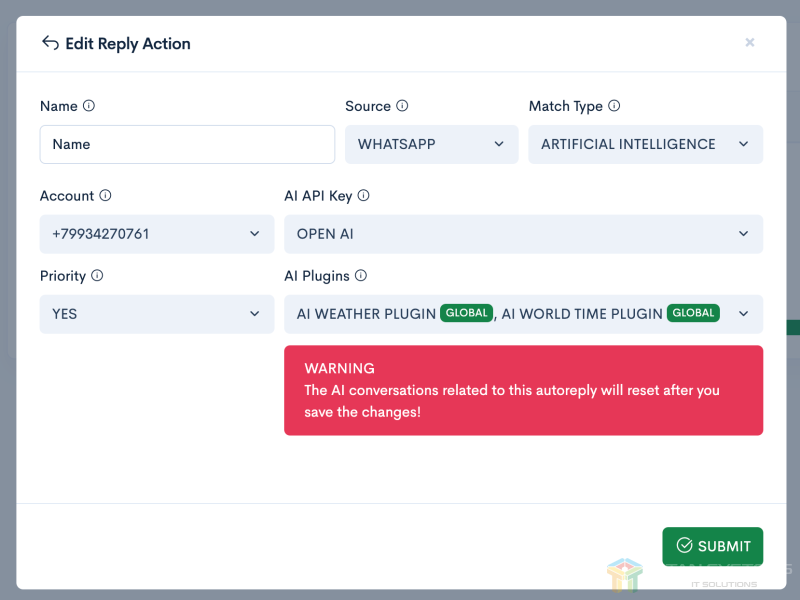Image resolution: width=800 pixels, height=600 pixels.
Task: Expand the Account dropdown with phone number
Action: pyautogui.click(x=156, y=234)
